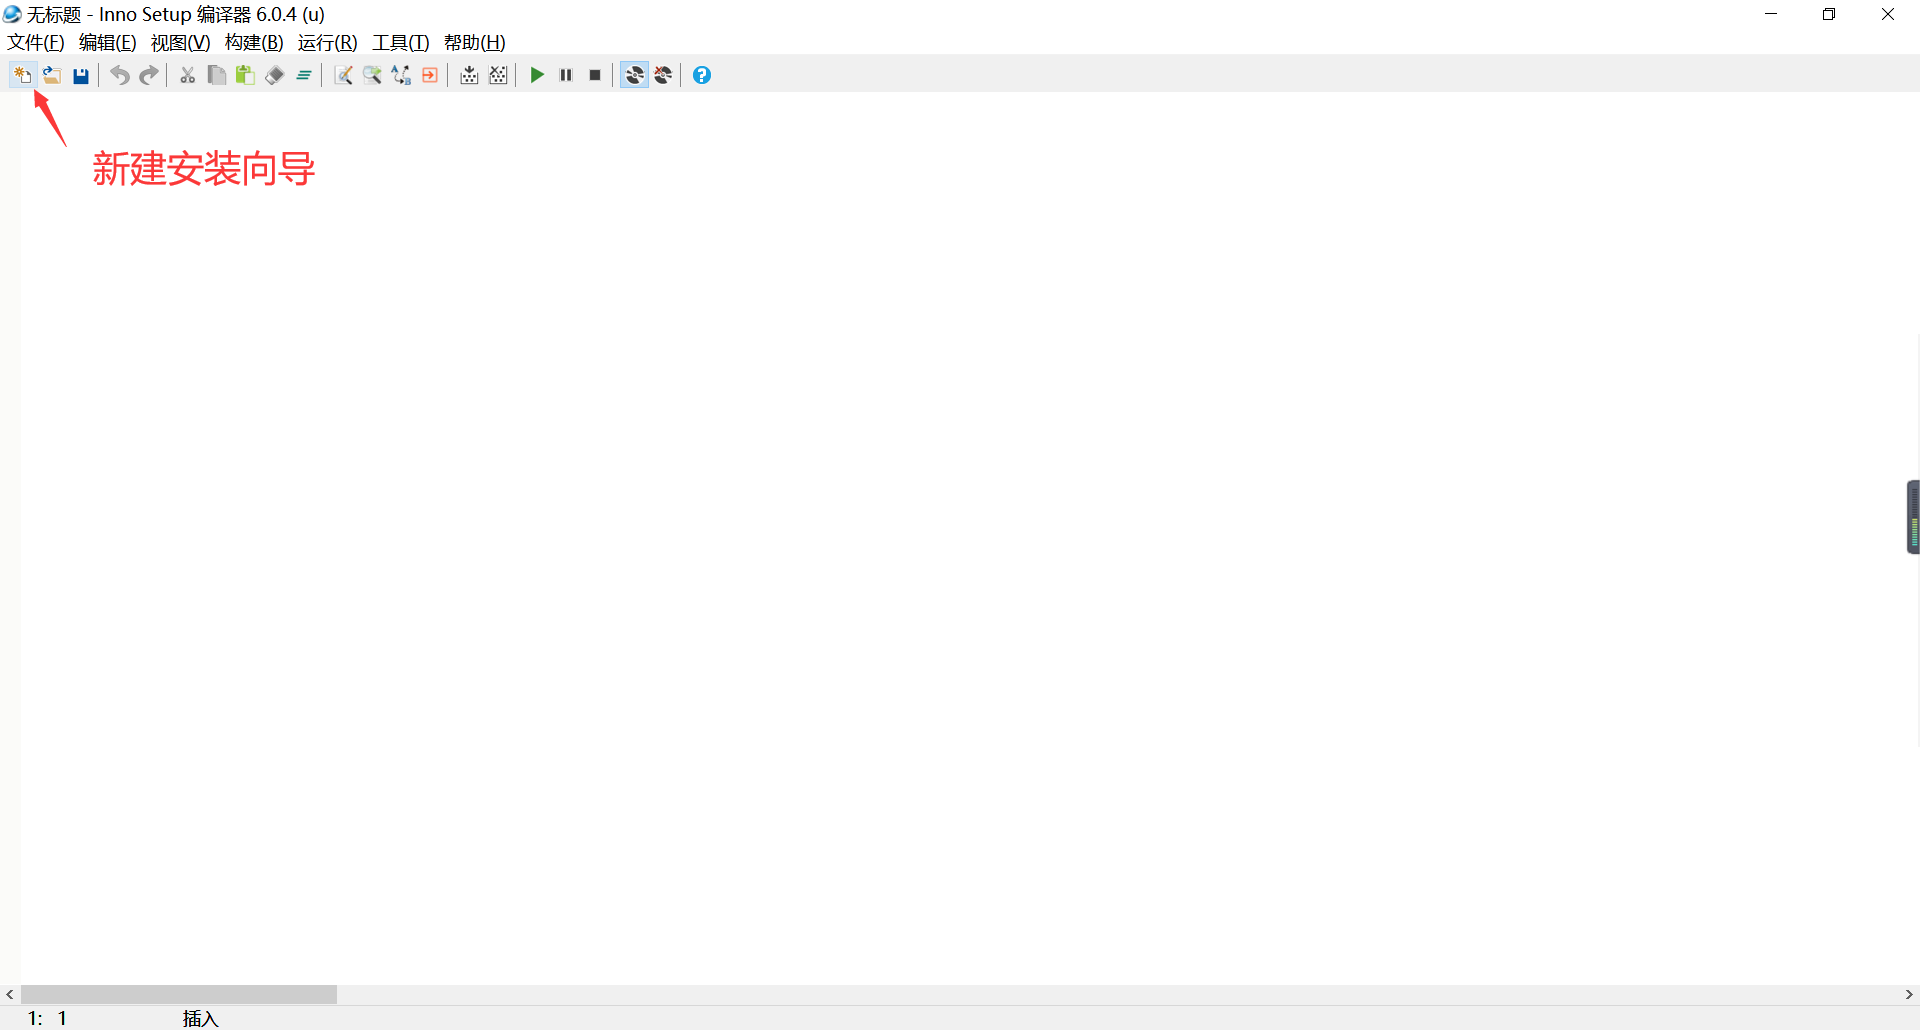Click the 插入 insert mode indicator
This screenshot has height=1030, width=1920.
[x=200, y=1018]
